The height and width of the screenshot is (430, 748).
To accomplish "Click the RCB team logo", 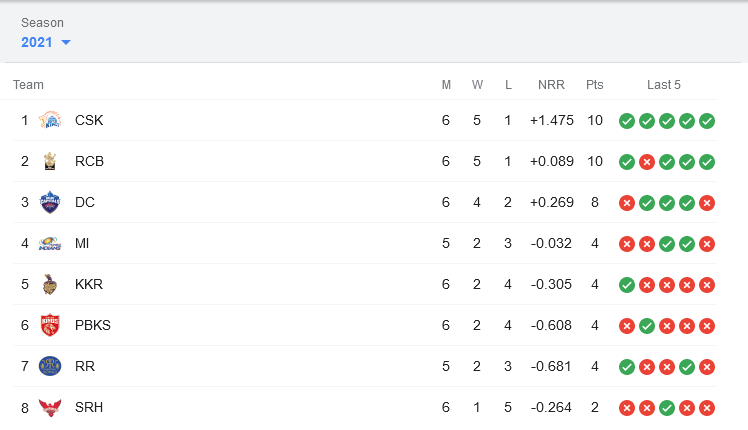I will [50, 161].
